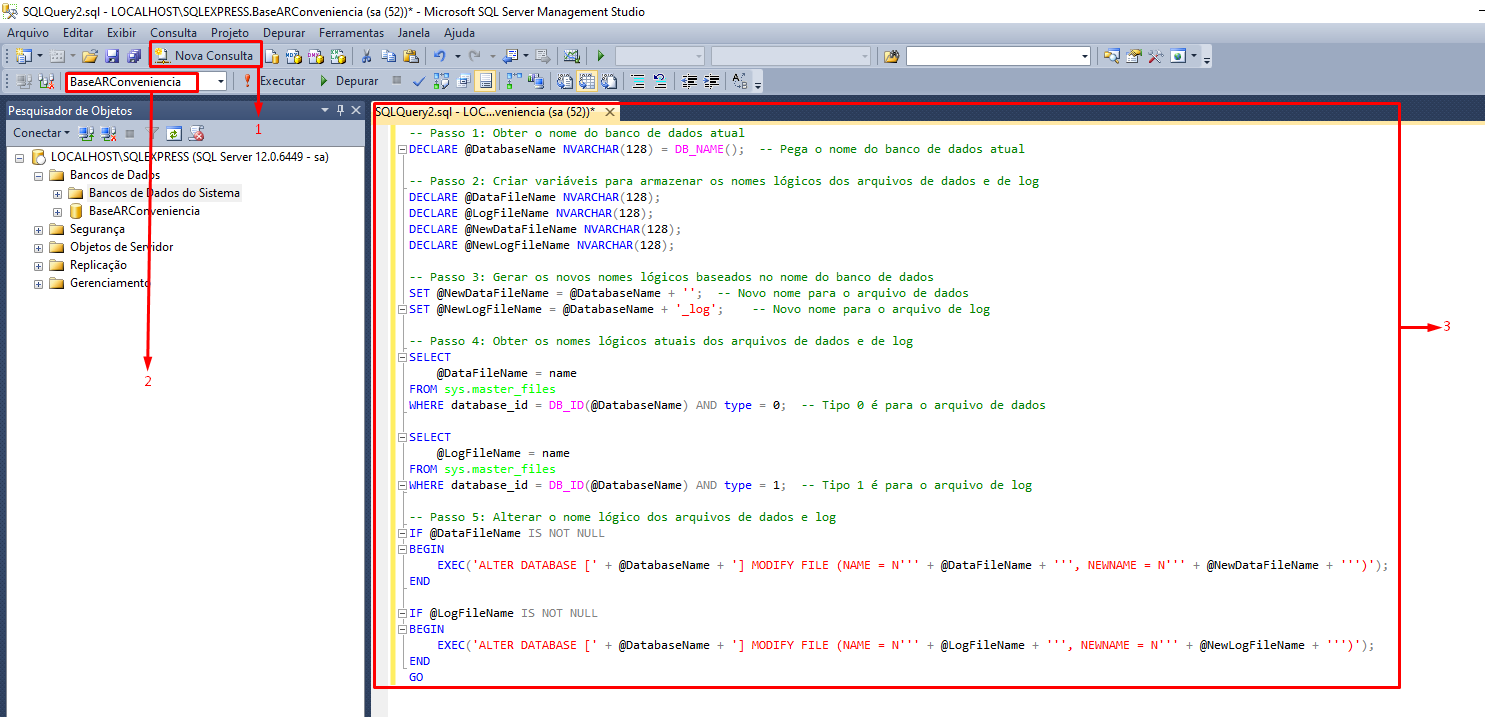
Task: Click the Comment out selected lines icon
Action: pyautogui.click(x=636, y=81)
